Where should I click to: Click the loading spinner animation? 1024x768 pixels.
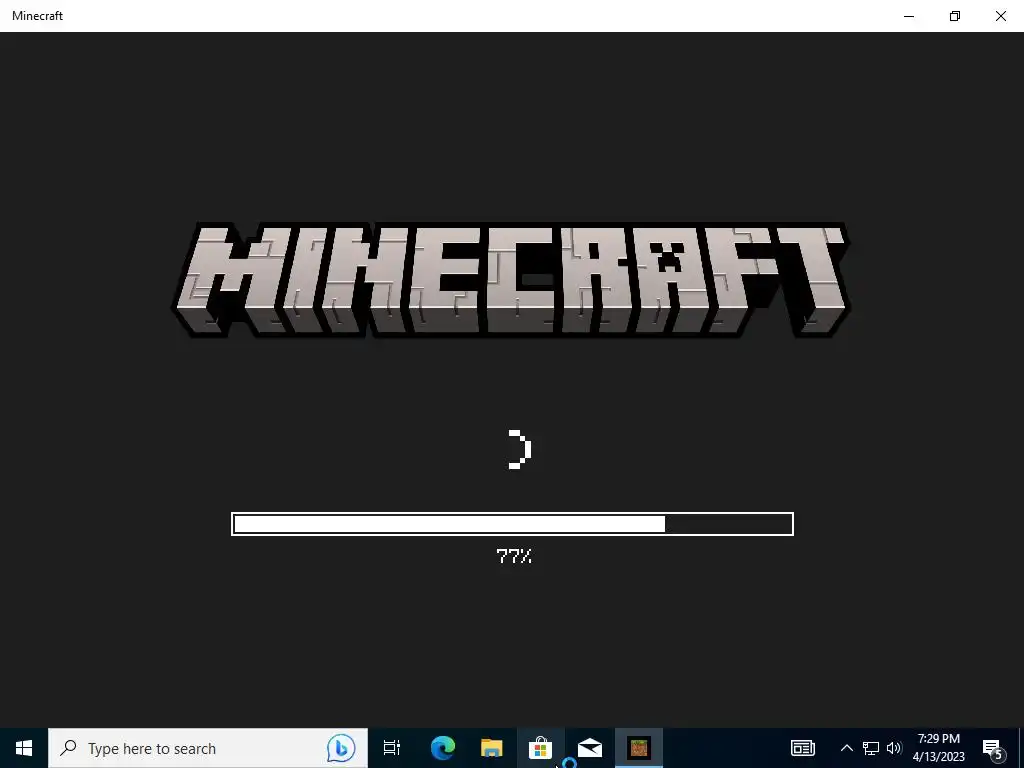[x=520, y=449]
